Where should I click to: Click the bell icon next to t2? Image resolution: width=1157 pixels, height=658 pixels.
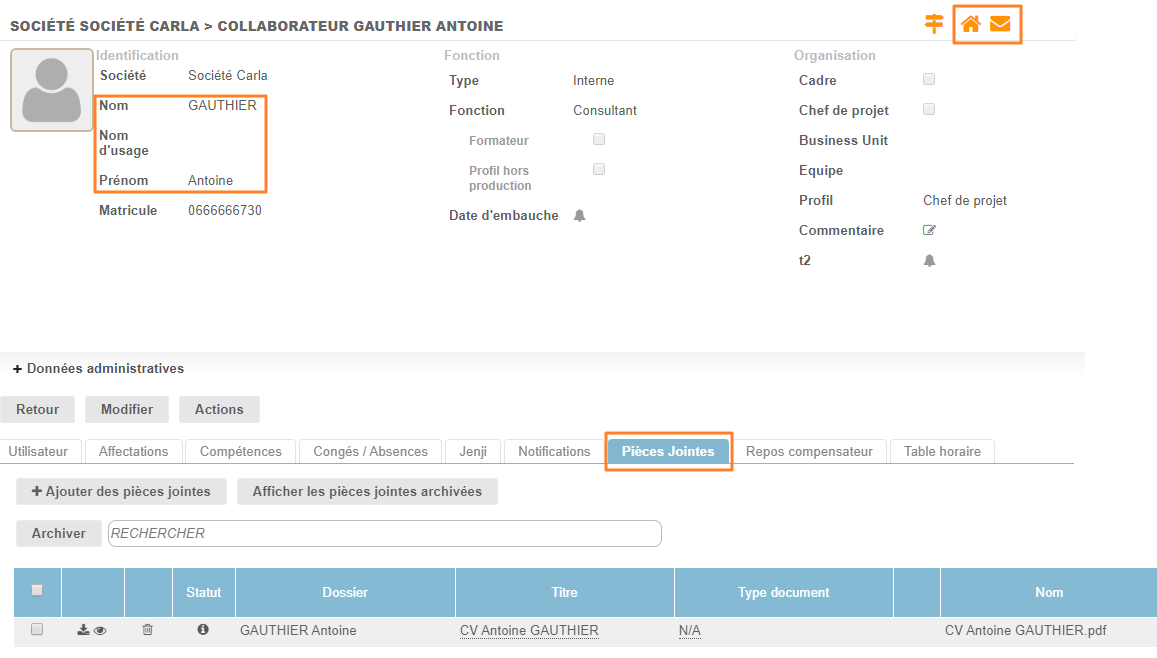coord(929,261)
